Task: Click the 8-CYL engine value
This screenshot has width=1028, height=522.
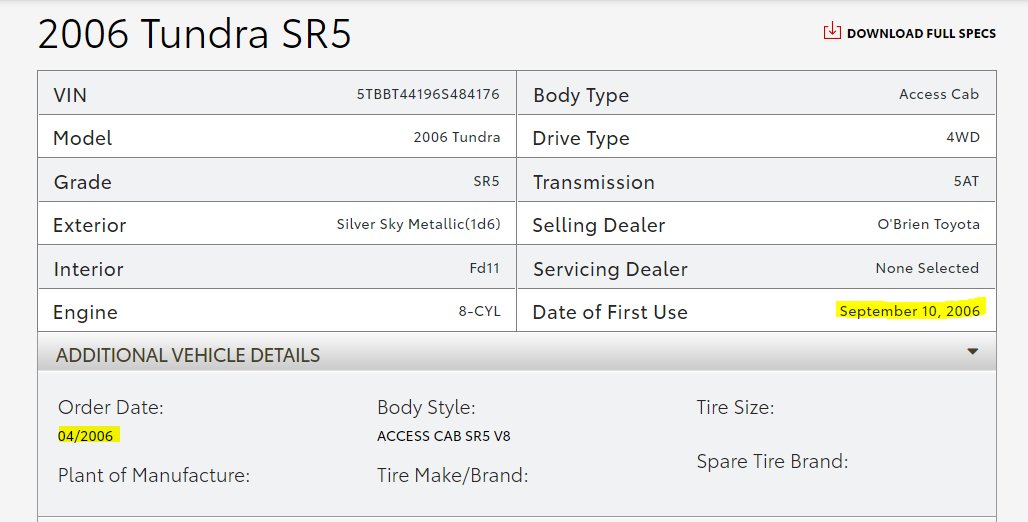Action: click(x=479, y=311)
